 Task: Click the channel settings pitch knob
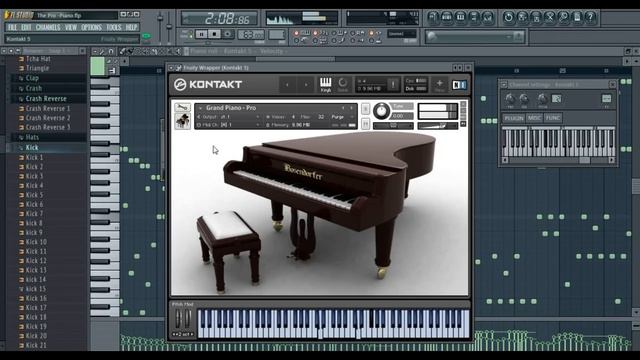[542, 99]
